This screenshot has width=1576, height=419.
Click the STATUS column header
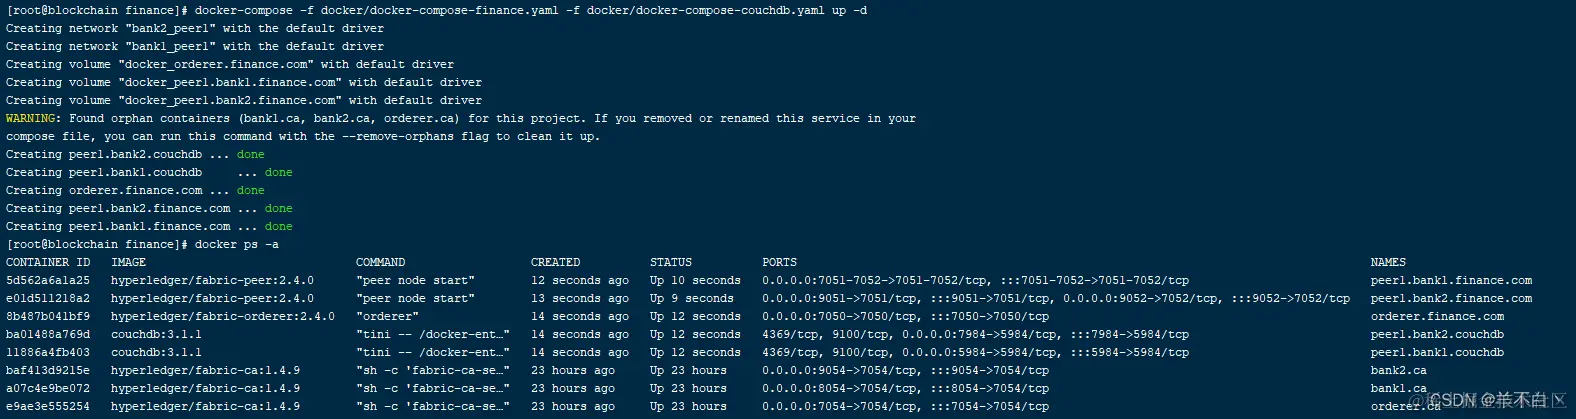[x=671, y=262]
